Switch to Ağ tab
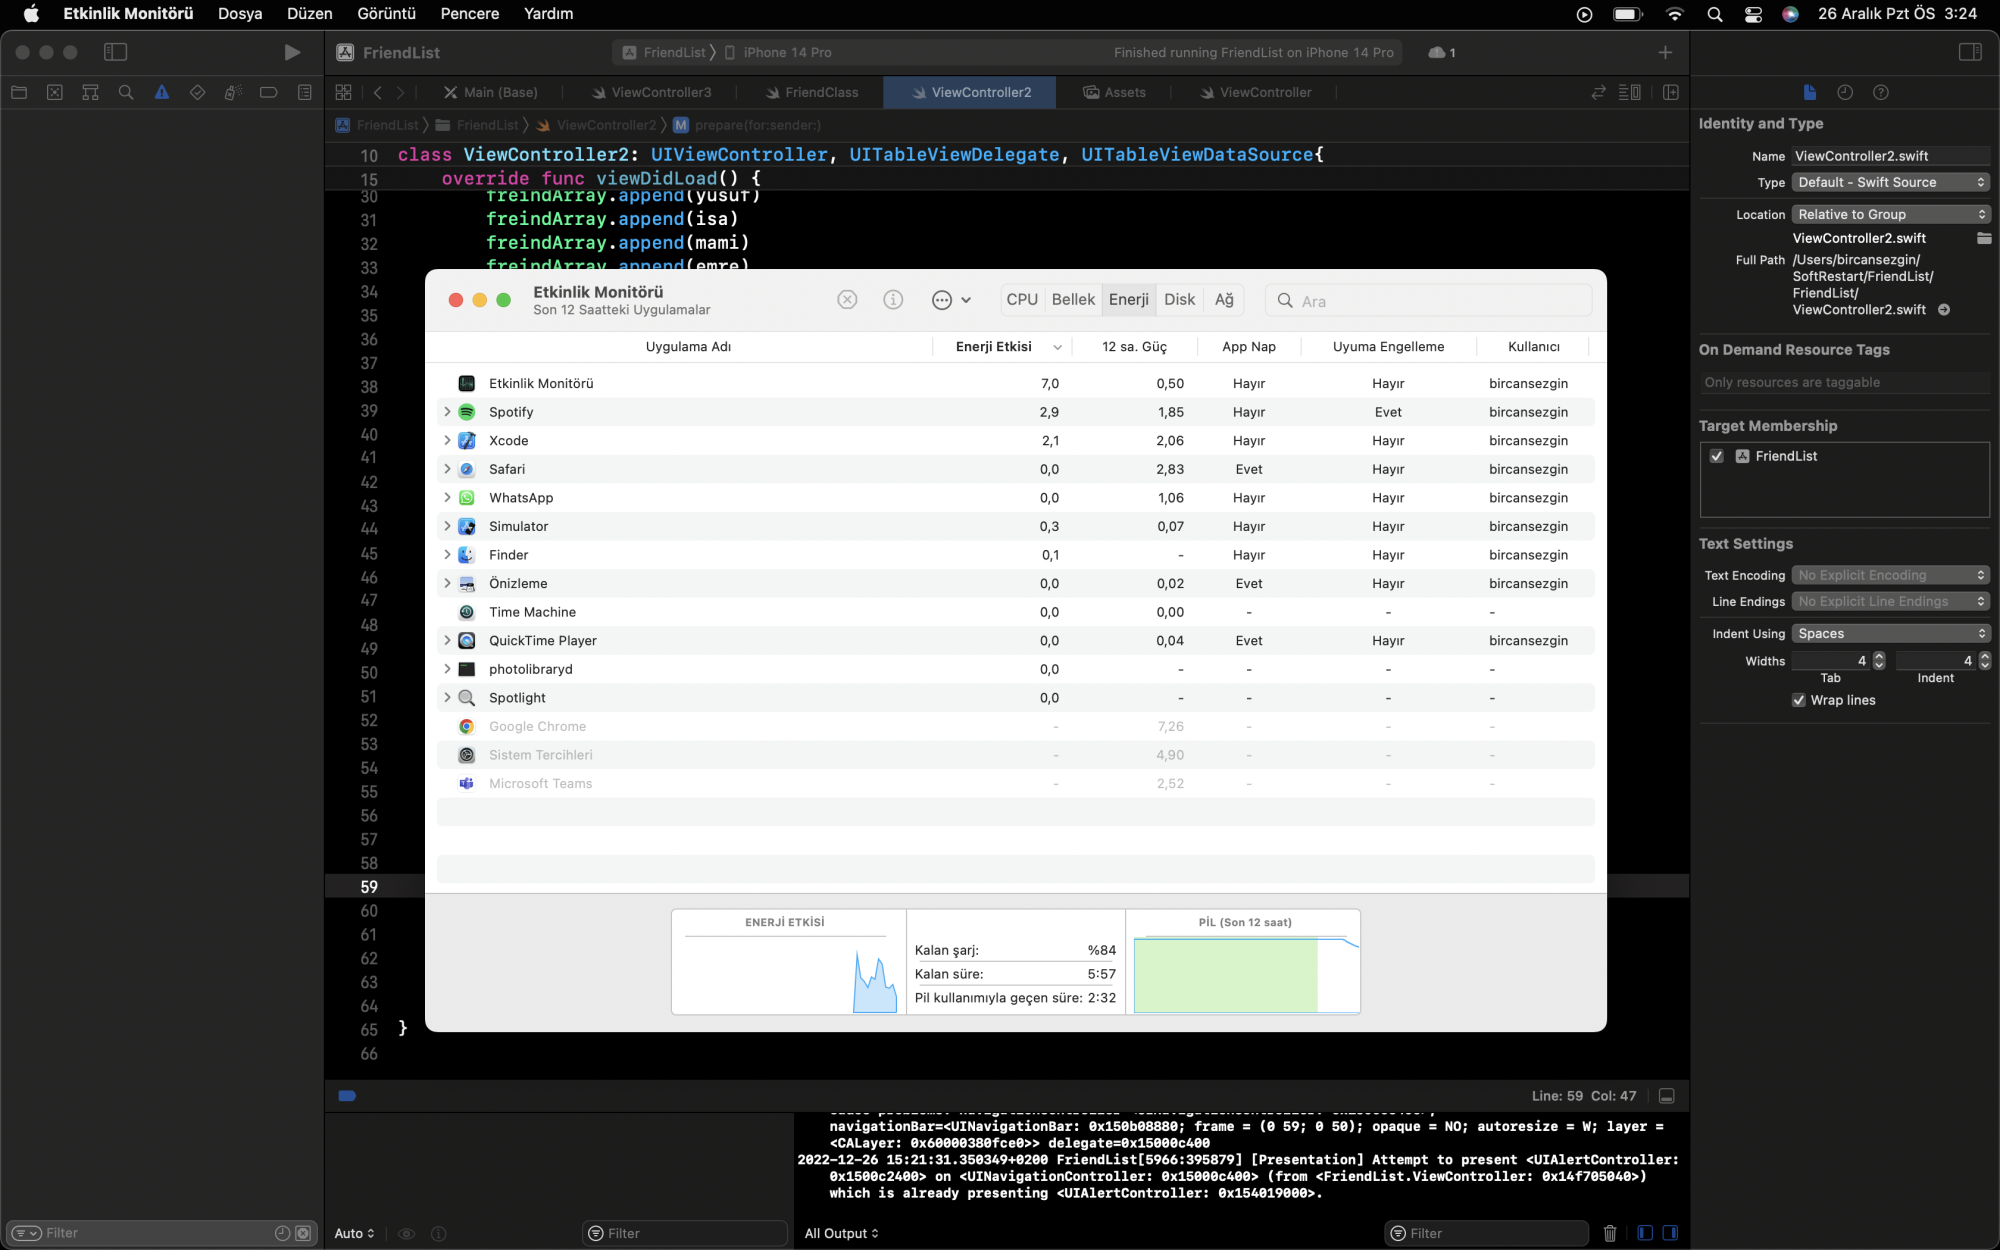Viewport: 2000px width, 1250px height. tap(1224, 299)
